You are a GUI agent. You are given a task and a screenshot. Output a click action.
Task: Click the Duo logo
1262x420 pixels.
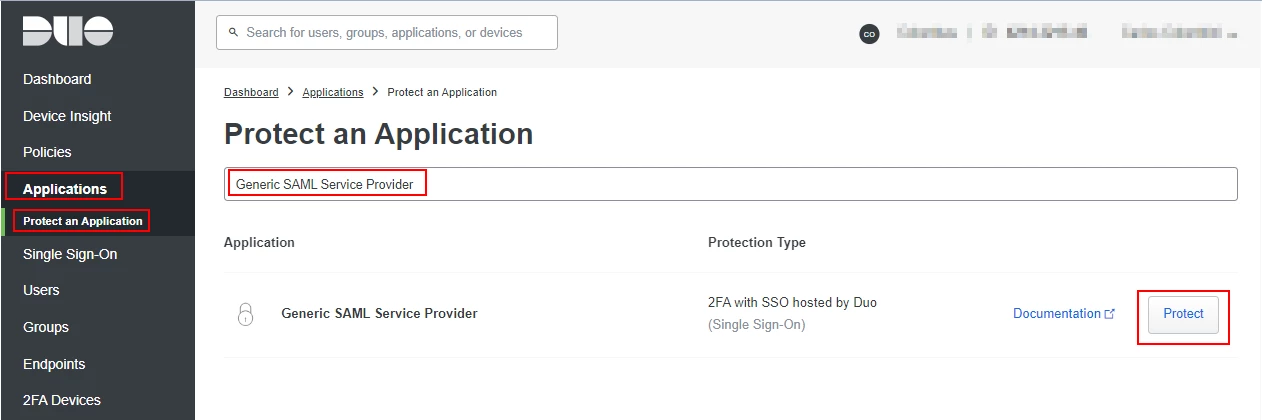coord(69,31)
